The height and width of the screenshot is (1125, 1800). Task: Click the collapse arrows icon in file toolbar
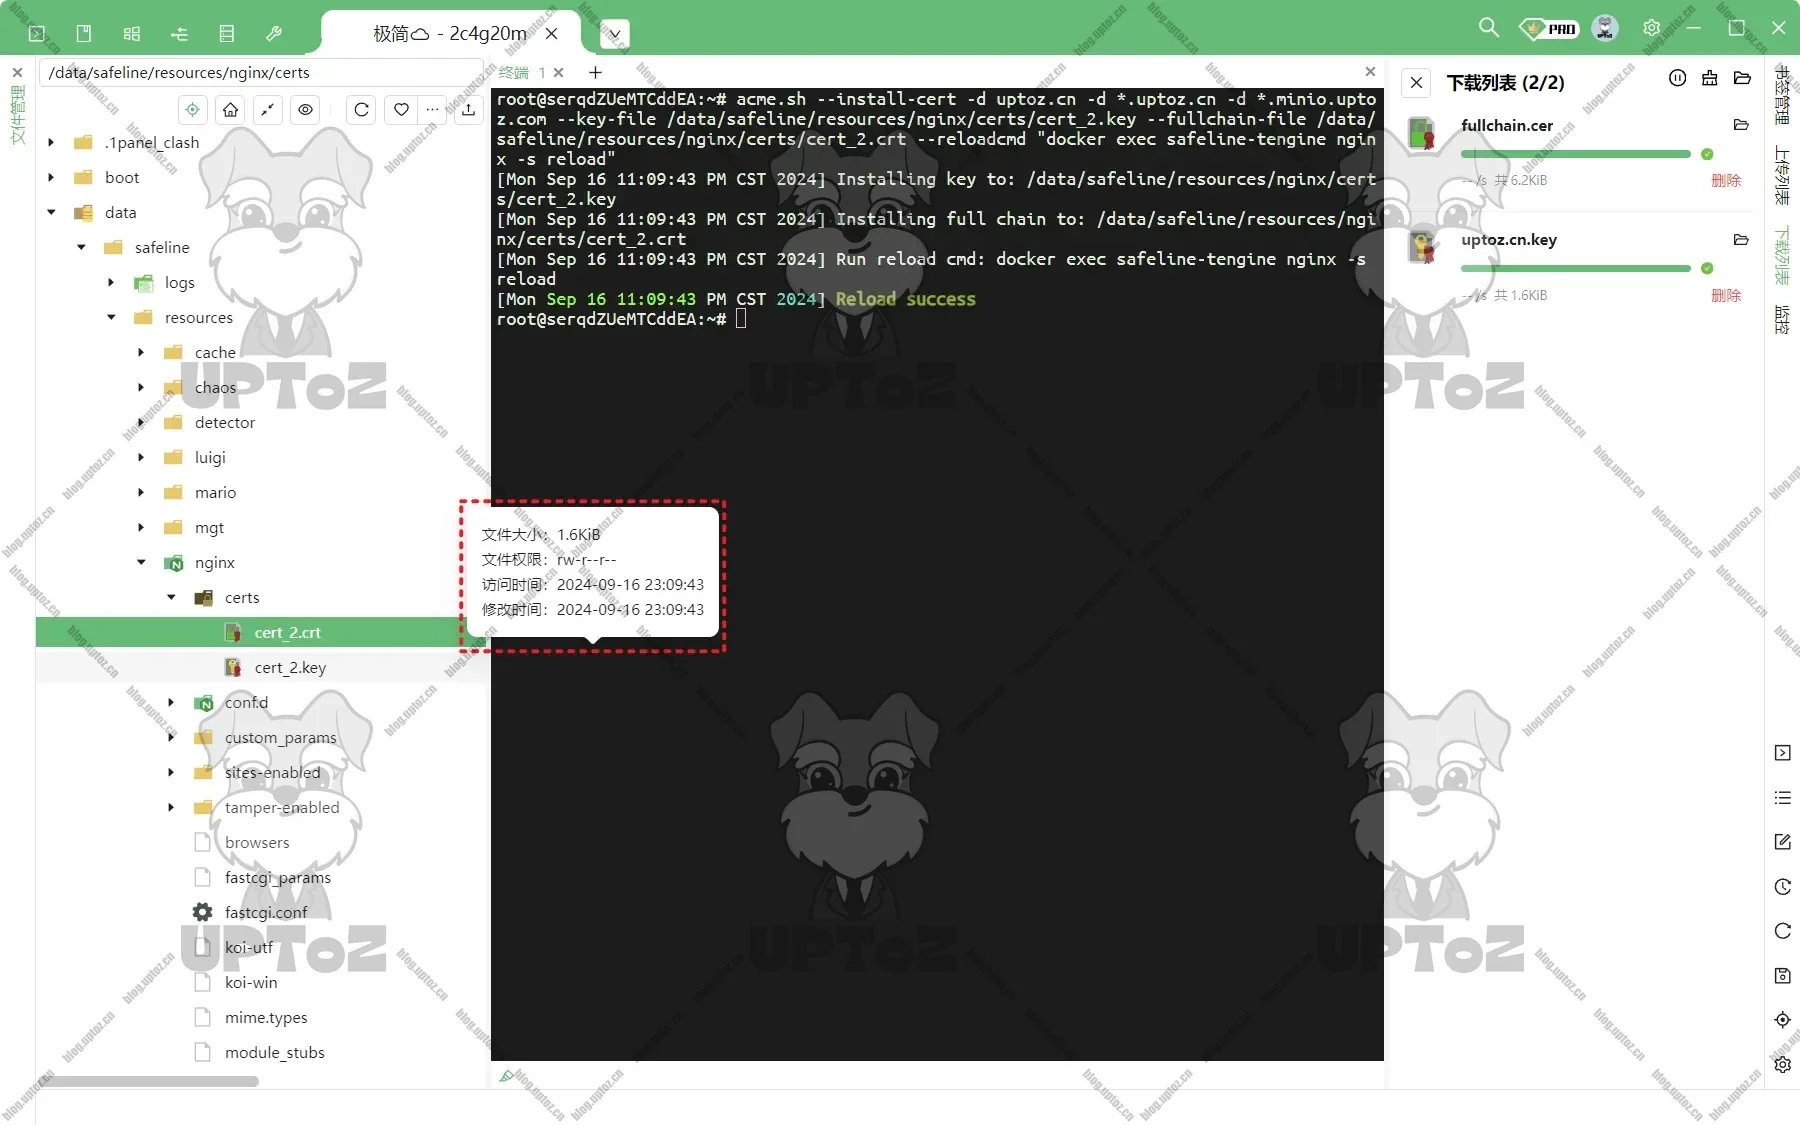click(x=268, y=110)
